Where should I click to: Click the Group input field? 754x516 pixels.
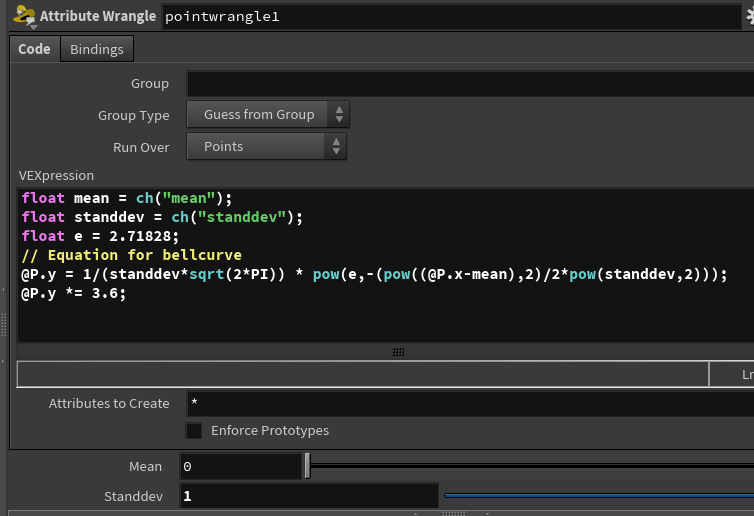pos(470,84)
